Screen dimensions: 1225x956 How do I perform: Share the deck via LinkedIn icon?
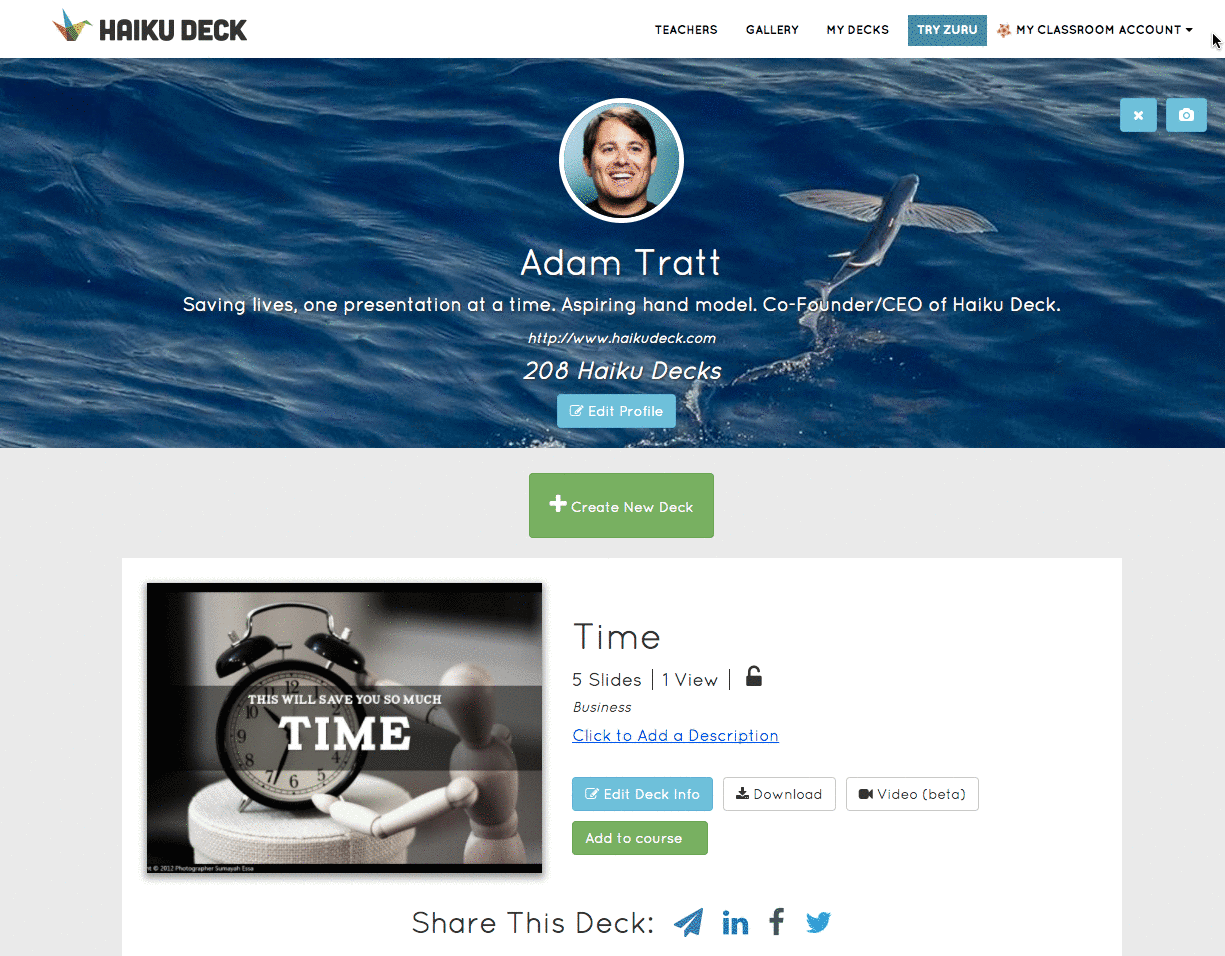coord(735,922)
